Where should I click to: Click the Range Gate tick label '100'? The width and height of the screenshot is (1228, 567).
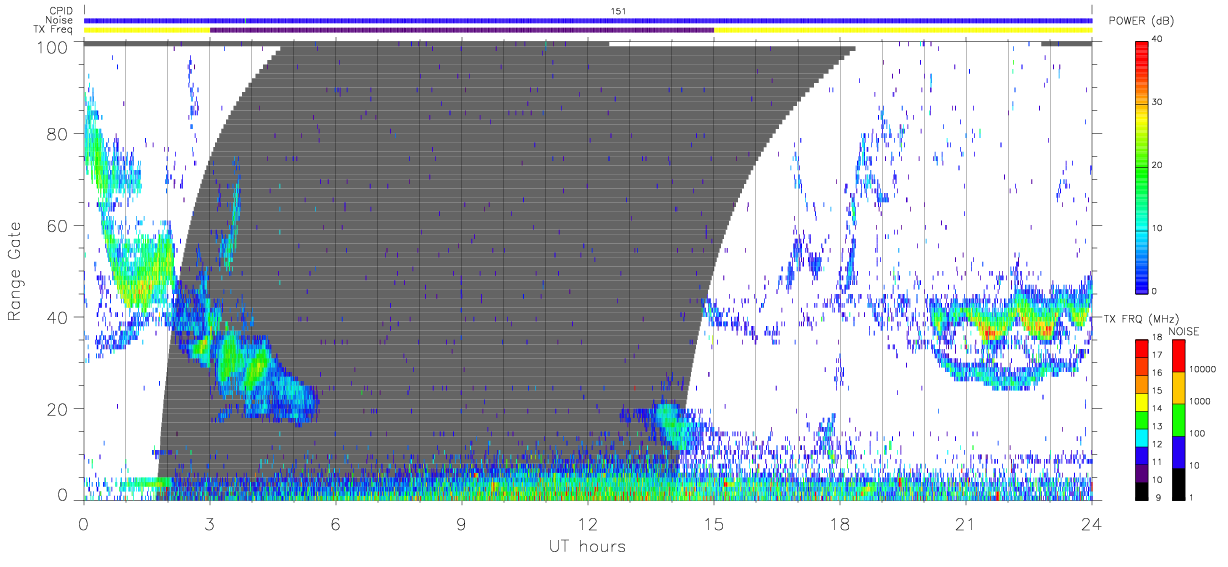pyautogui.click(x=53, y=47)
